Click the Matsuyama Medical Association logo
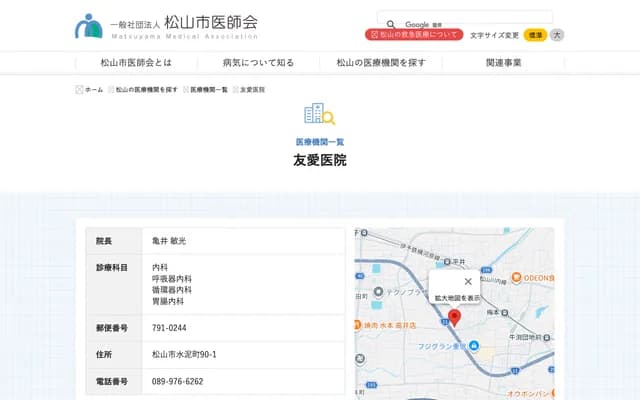 [x=166, y=25]
